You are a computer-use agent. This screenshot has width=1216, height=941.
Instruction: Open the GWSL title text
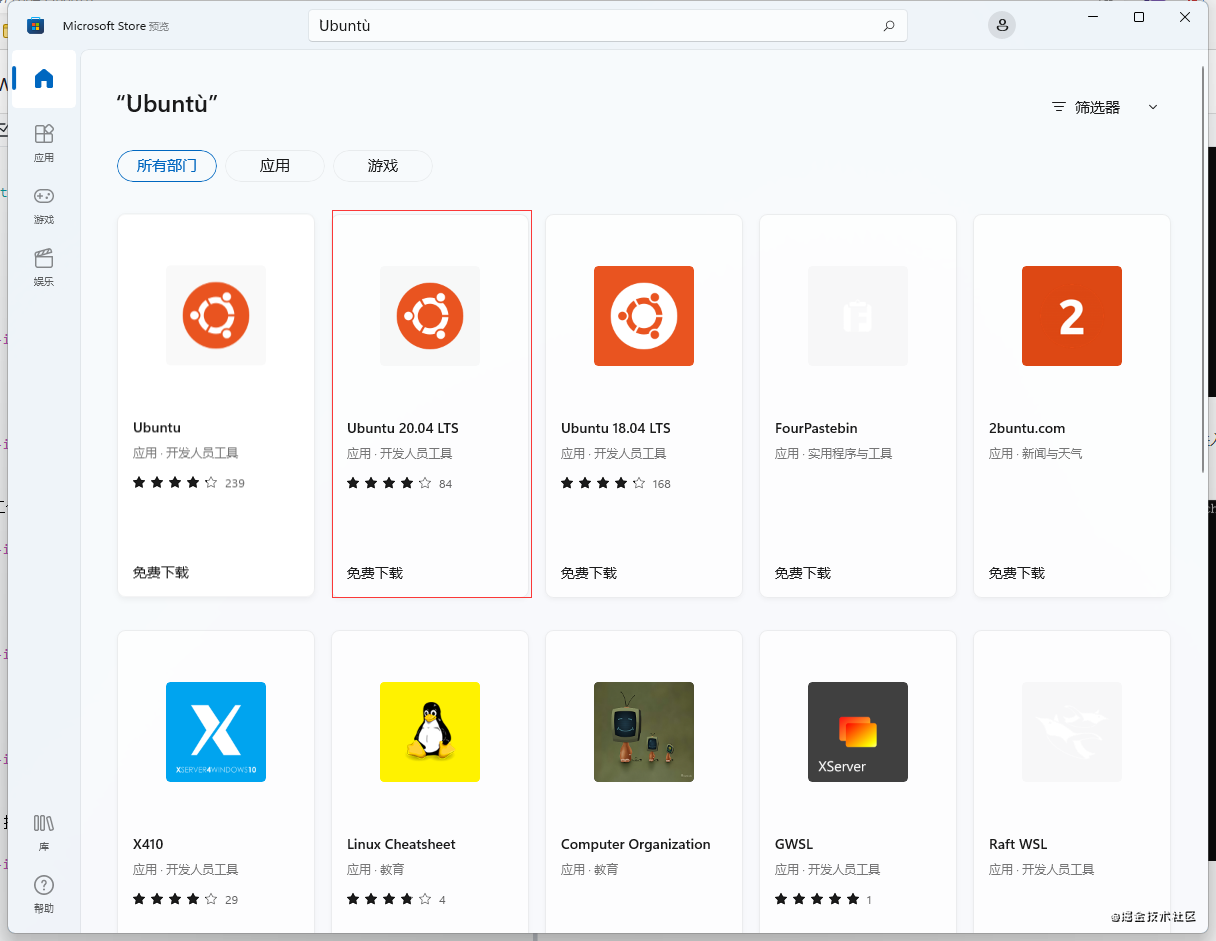coord(794,844)
